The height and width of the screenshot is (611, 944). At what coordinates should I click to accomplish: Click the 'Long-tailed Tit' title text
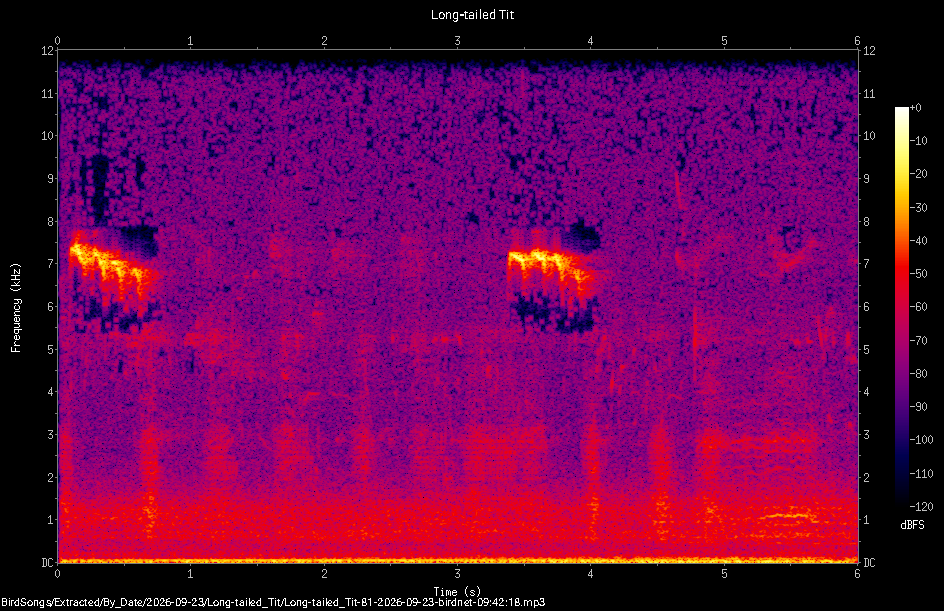(472, 14)
